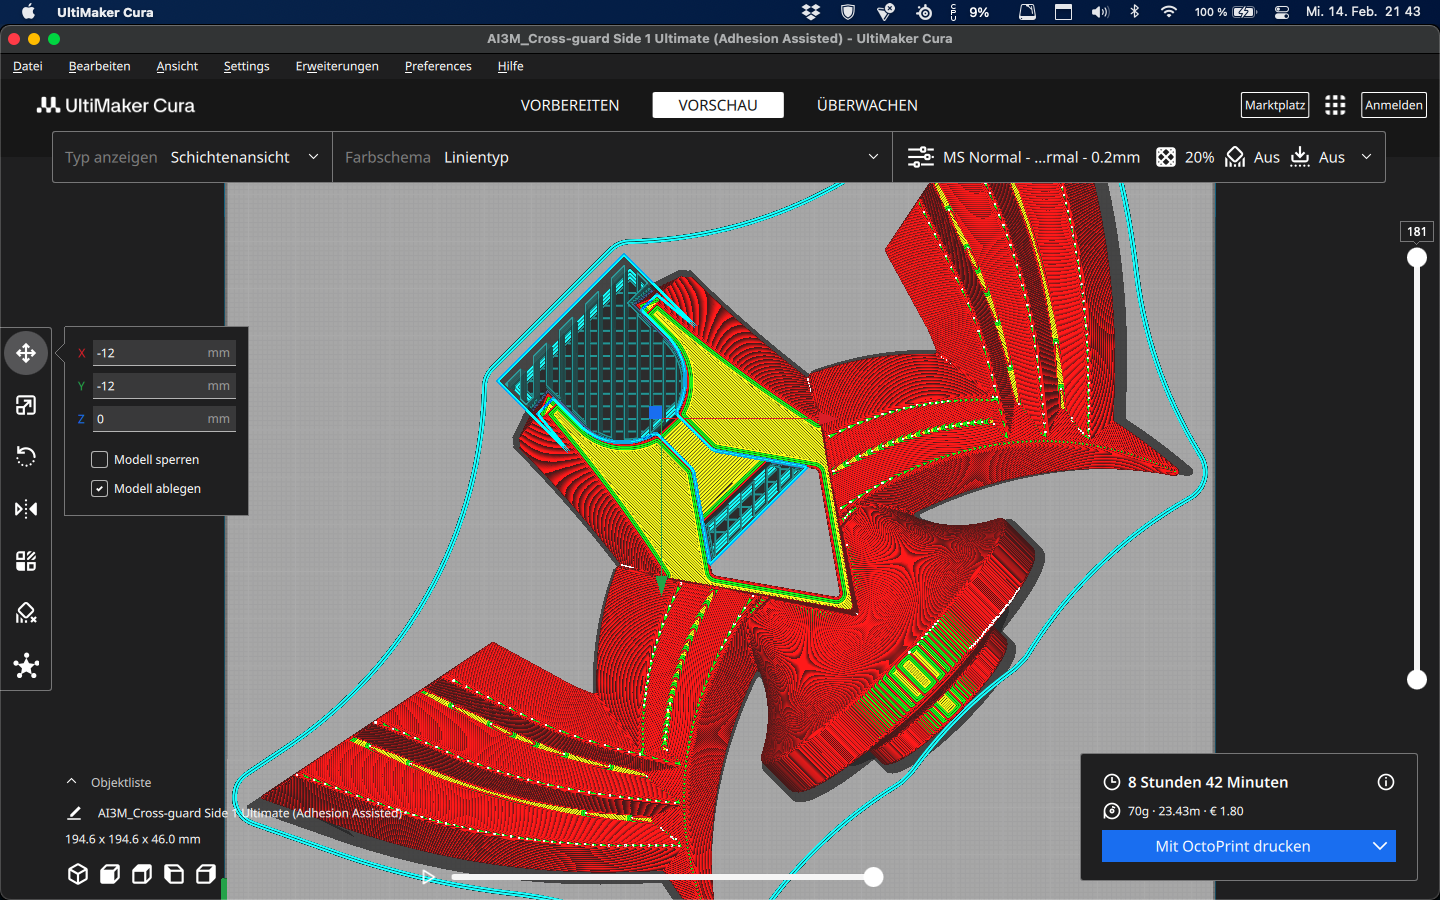Enable the Modell sperren checkbox
This screenshot has width=1440, height=900.
click(100, 460)
